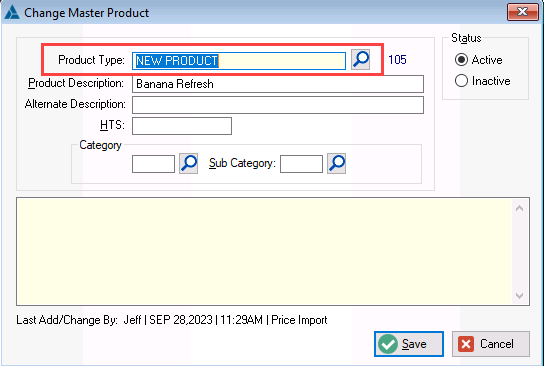Click the HTS input field
The height and width of the screenshot is (366, 544).
(182, 126)
